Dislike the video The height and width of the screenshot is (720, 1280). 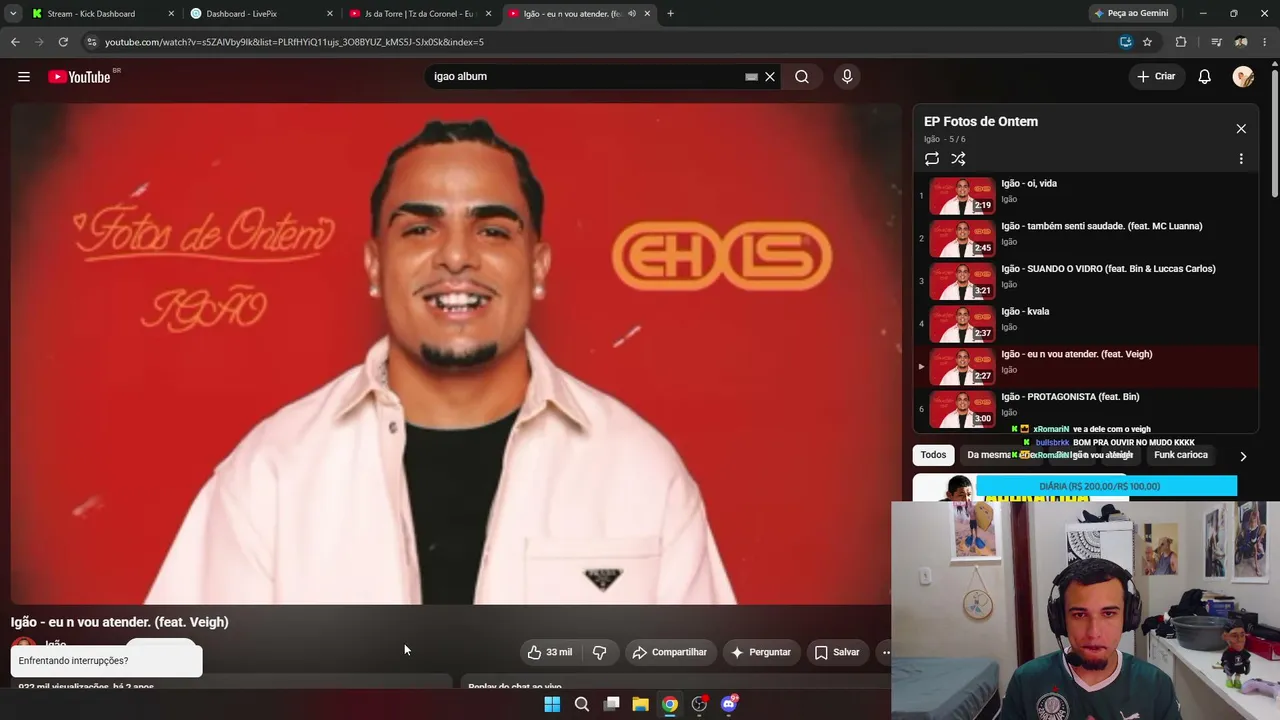[x=600, y=652]
